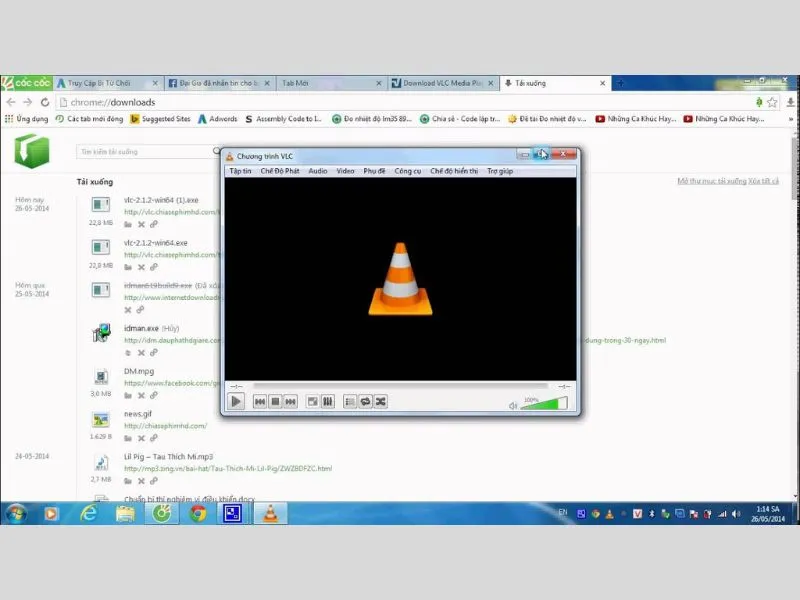Click the VLC seek progress bar
The height and width of the screenshot is (600, 800).
pos(401,386)
